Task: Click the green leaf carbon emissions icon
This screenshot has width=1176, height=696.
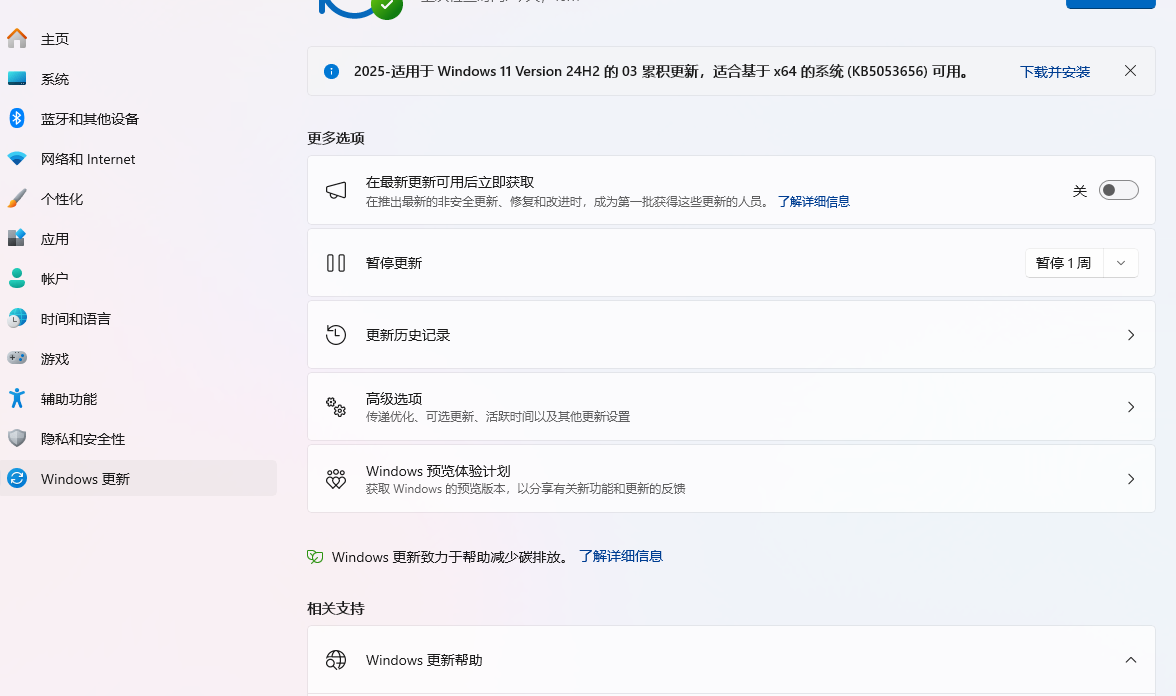Action: [315, 556]
